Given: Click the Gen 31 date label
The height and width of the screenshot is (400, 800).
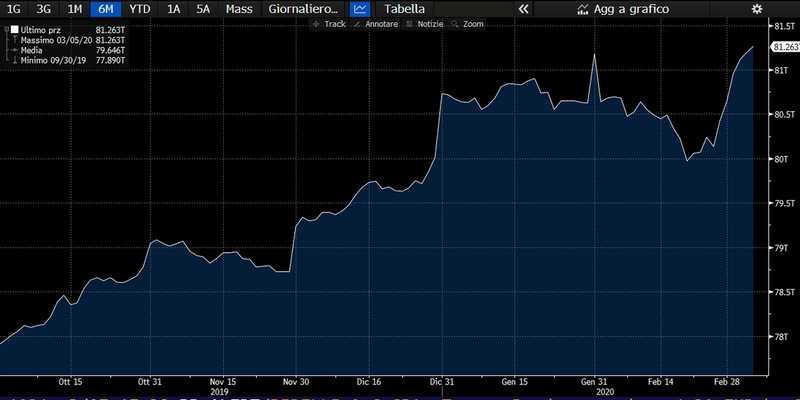Looking at the screenshot, I should coord(595,382).
